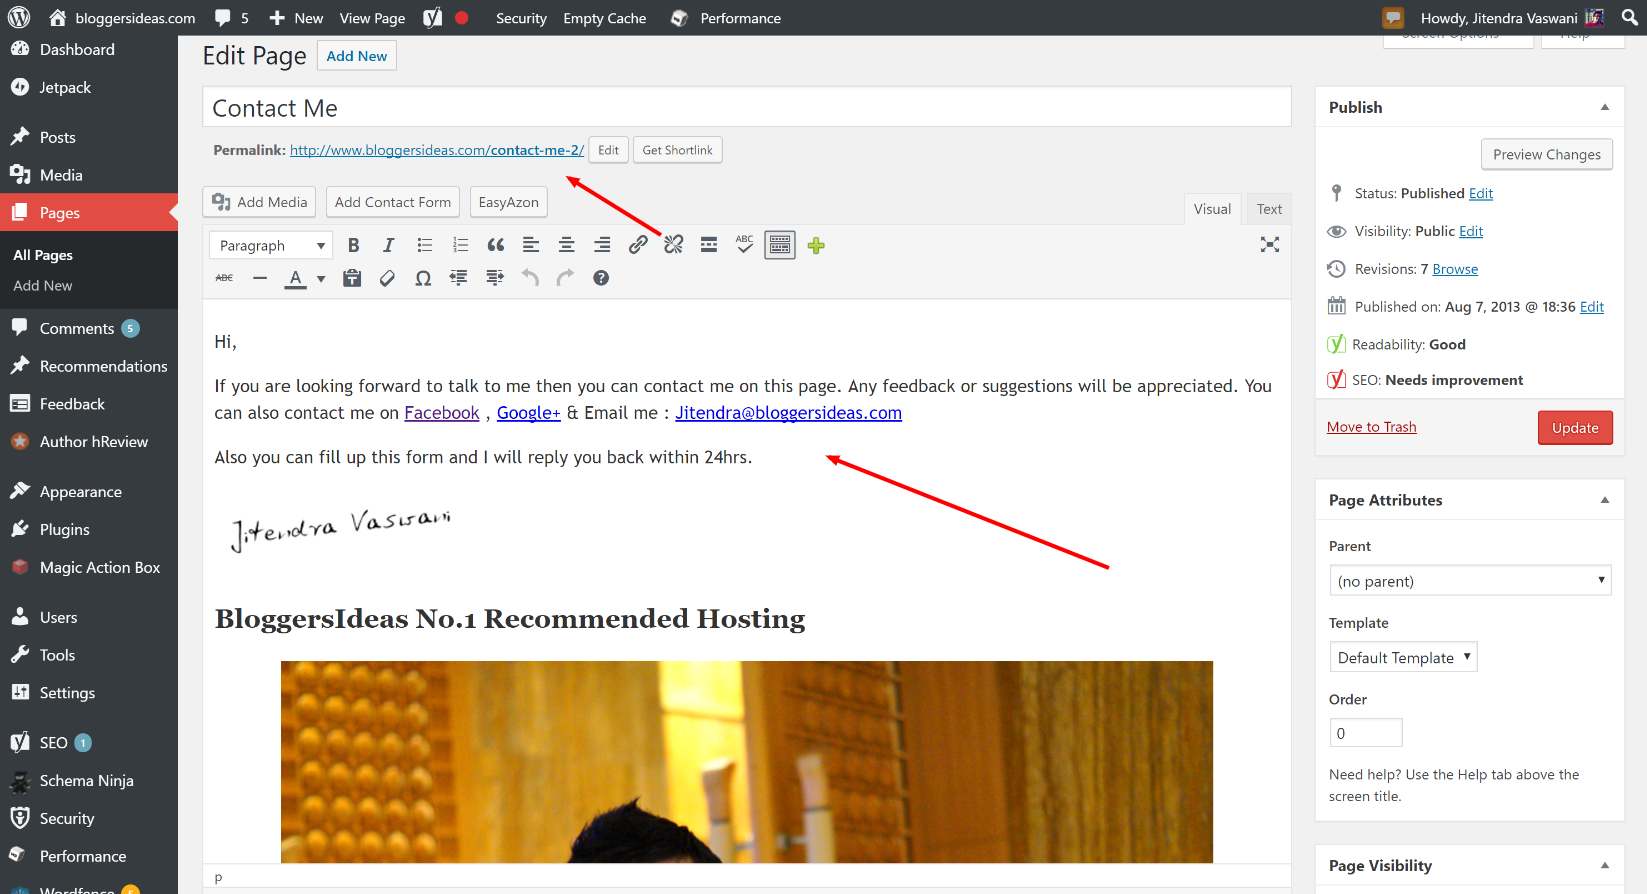This screenshot has width=1647, height=894.
Task: Click the Order input field
Action: click(x=1366, y=733)
